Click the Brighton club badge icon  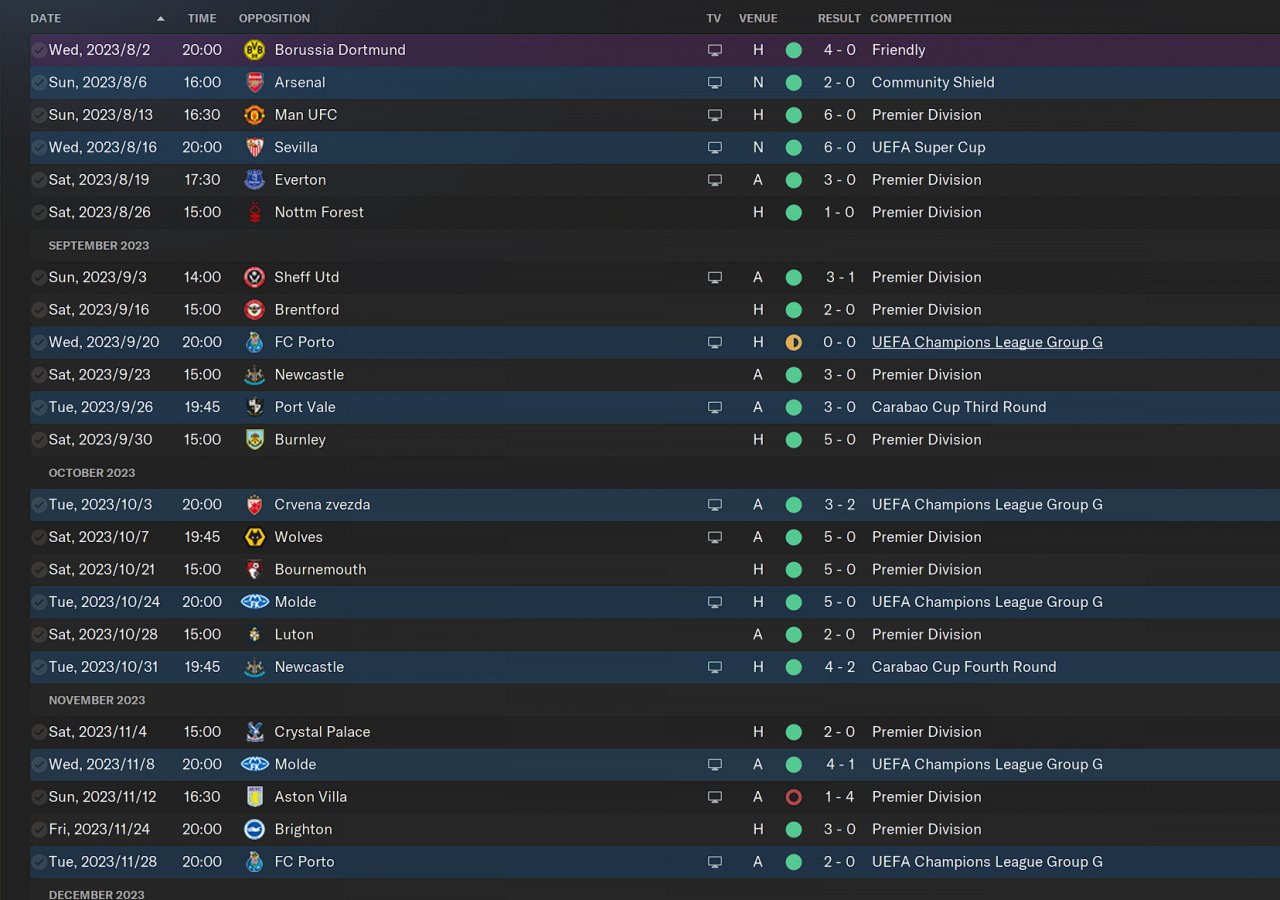(254, 829)
